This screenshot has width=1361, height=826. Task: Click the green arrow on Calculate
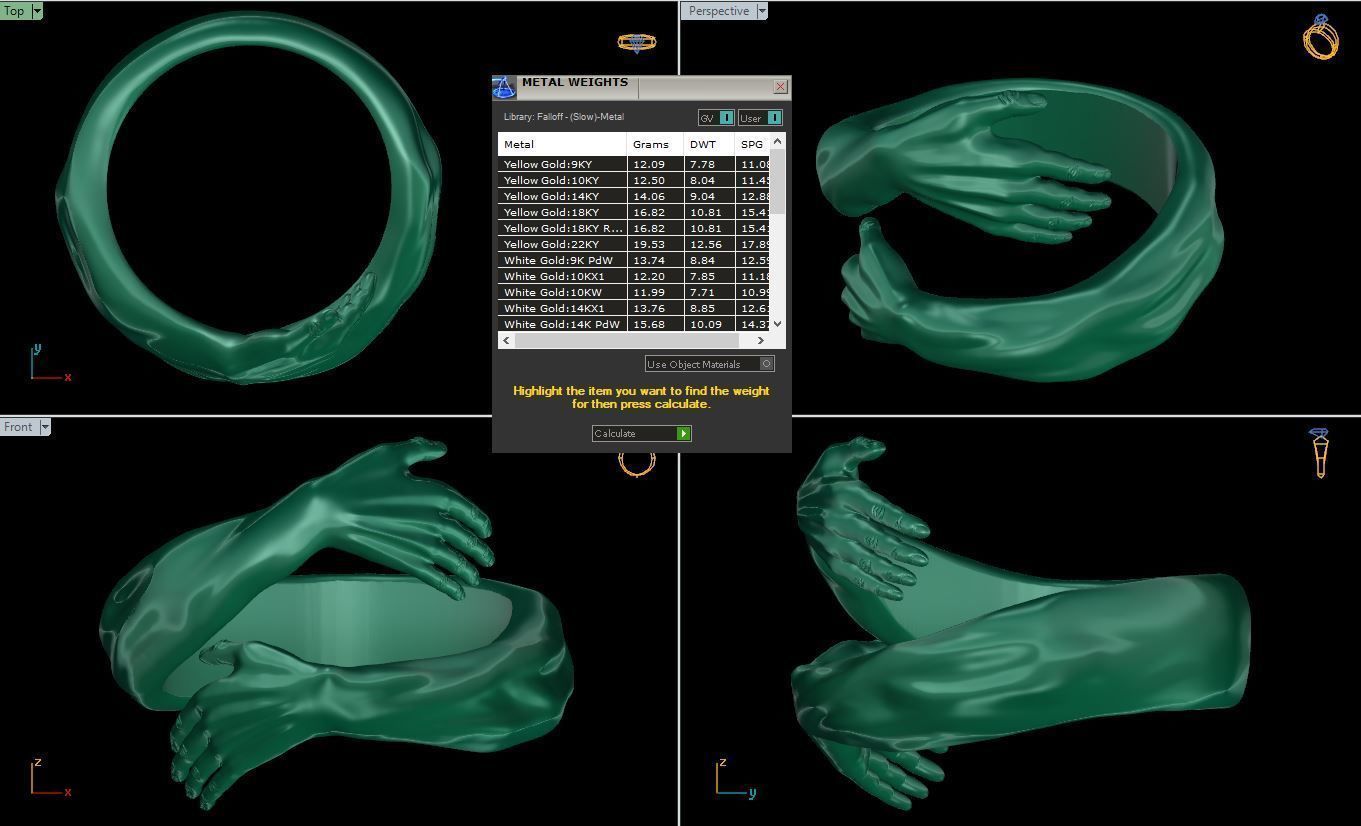(683, 433)
